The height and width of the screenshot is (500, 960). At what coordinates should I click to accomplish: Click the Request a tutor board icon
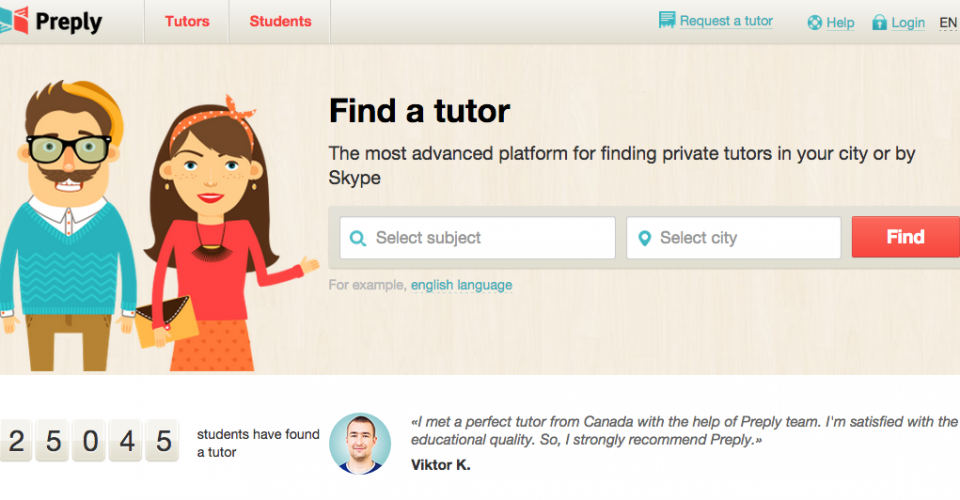point(667,20)
